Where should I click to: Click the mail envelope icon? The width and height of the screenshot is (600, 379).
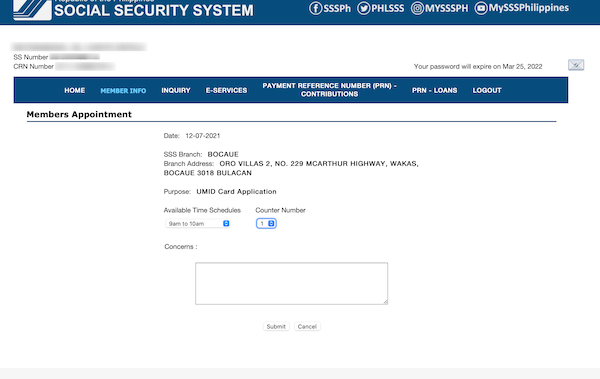tap(576, 65)
